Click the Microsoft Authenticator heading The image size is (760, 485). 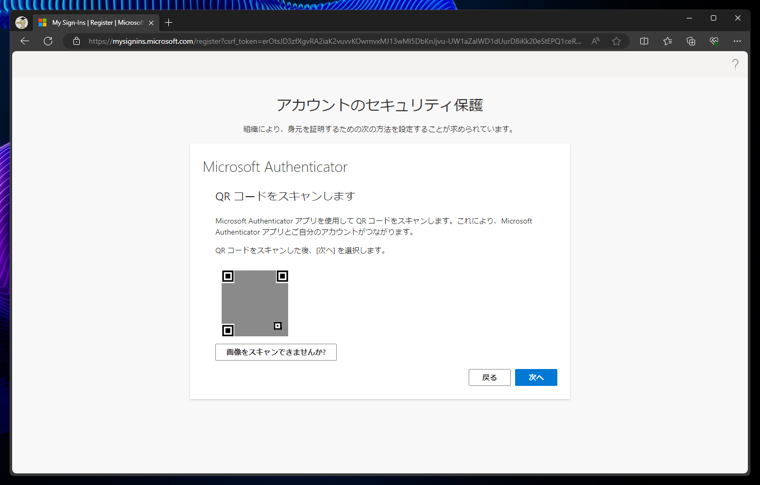[x=275, y=167]
